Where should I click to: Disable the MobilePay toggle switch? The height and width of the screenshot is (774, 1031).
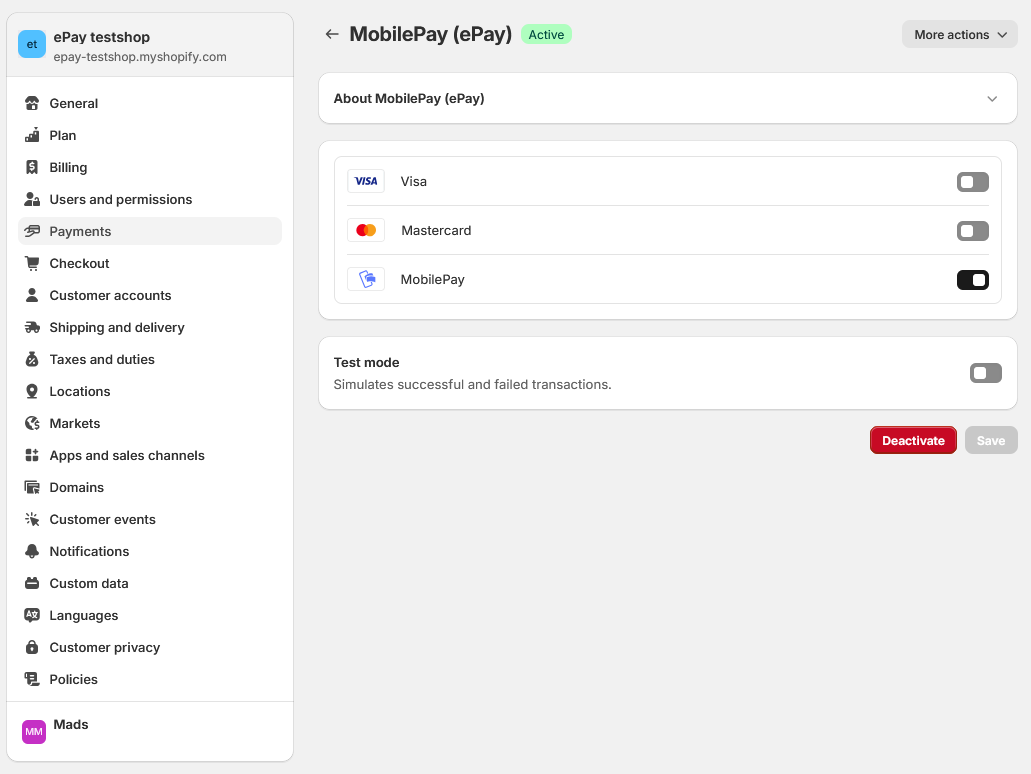(x=972, y=280)
